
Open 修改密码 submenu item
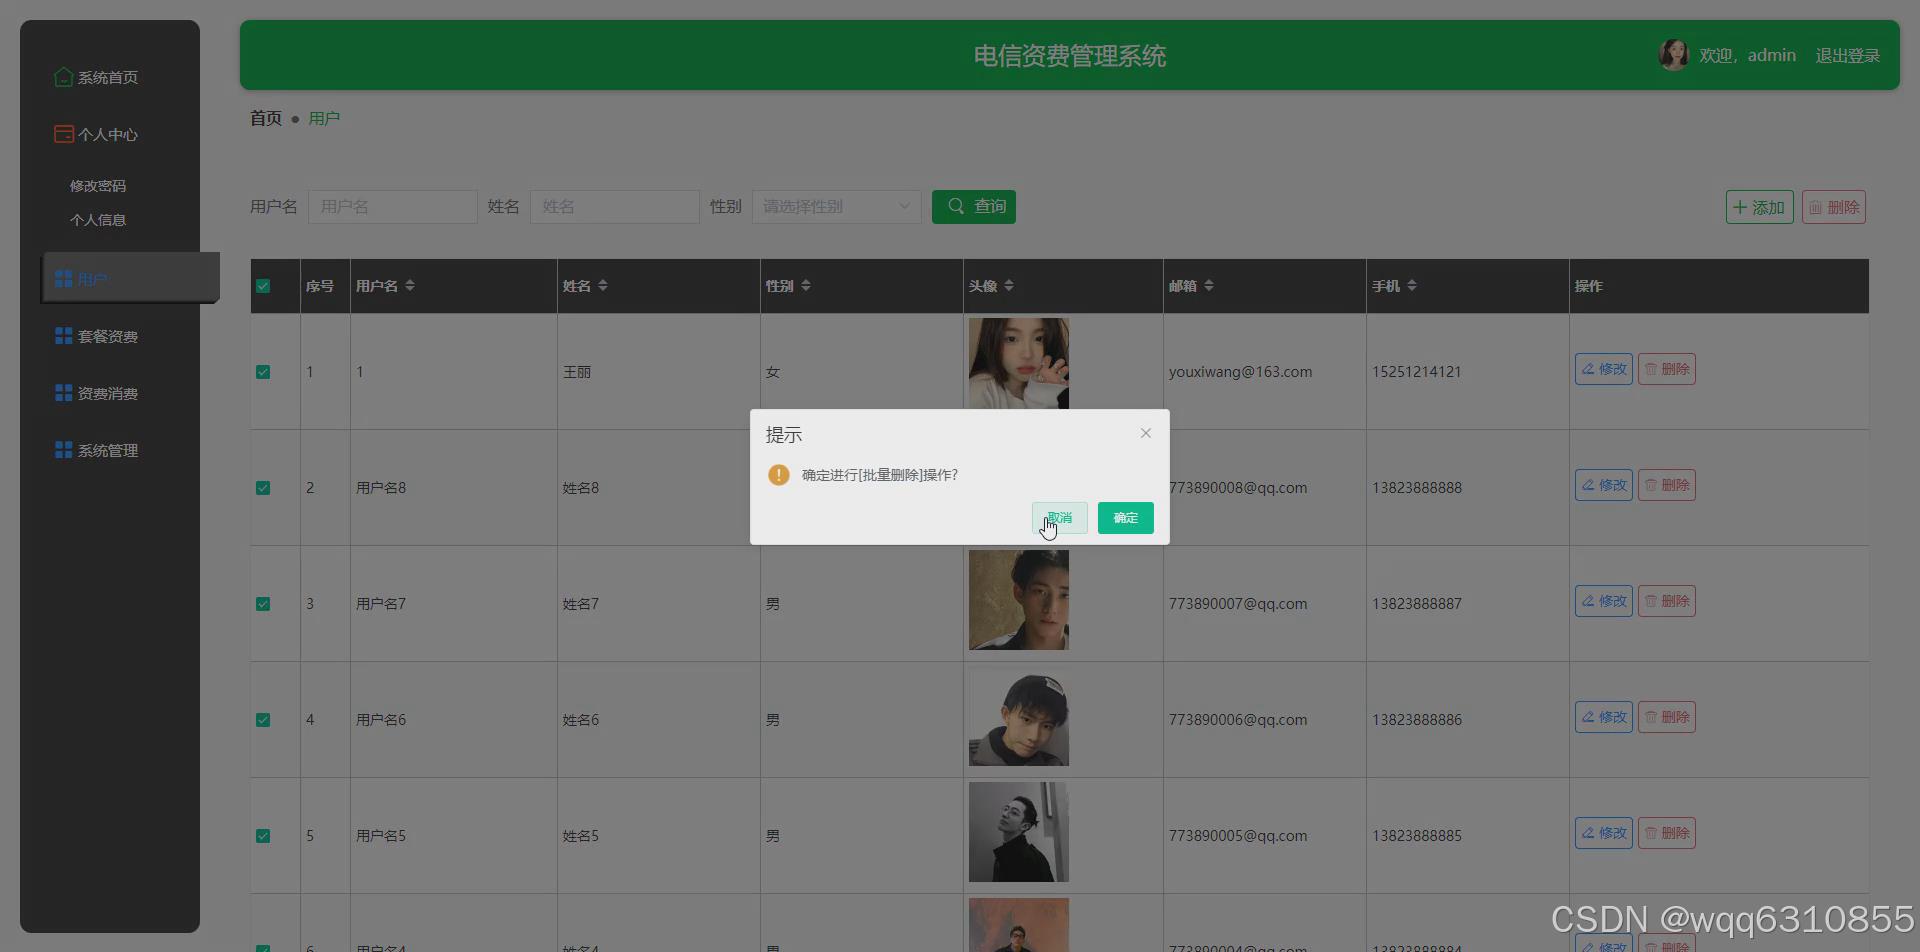tap(98, 186)
